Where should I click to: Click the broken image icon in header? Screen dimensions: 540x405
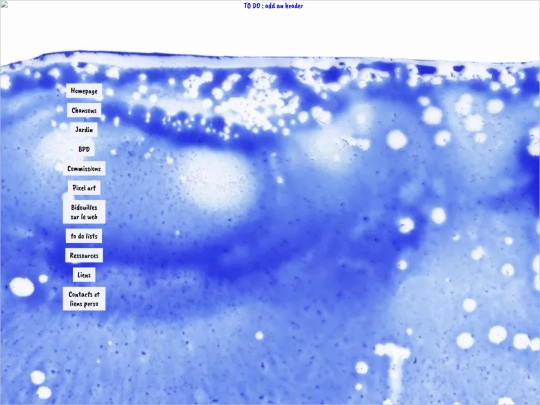4,4
